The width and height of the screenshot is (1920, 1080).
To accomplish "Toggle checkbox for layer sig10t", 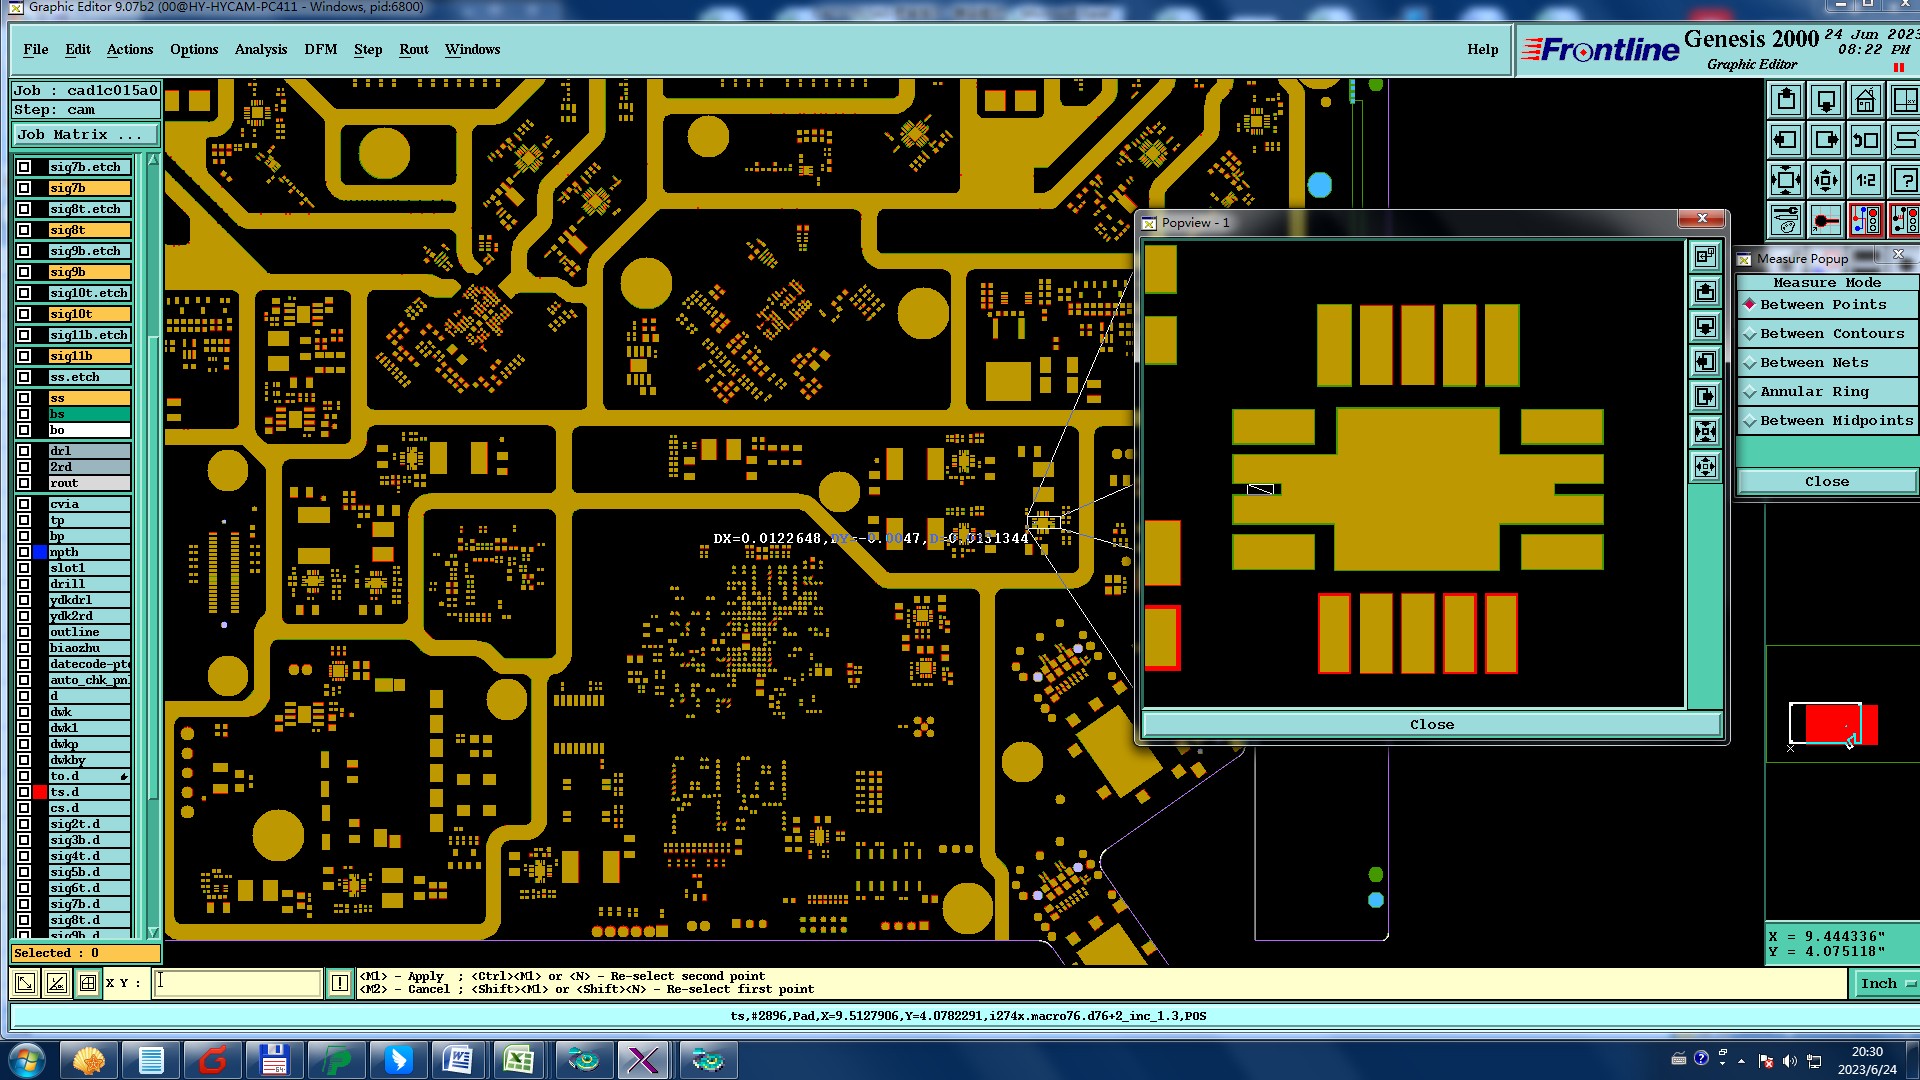I will tap(24, 314).
